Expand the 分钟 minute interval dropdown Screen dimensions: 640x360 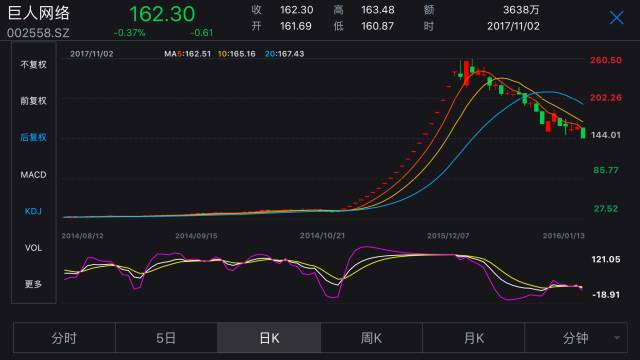coord(576,338)
